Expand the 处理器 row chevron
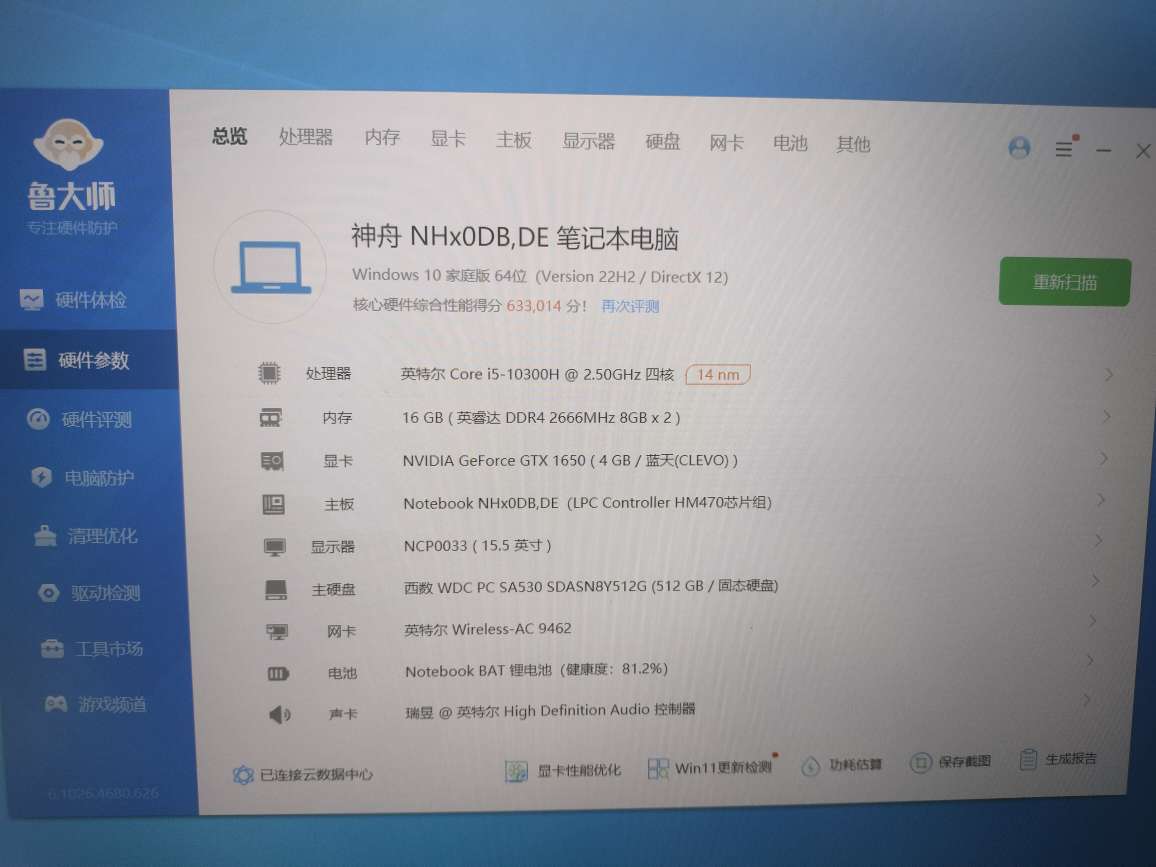 click(x=1109, y=375)
